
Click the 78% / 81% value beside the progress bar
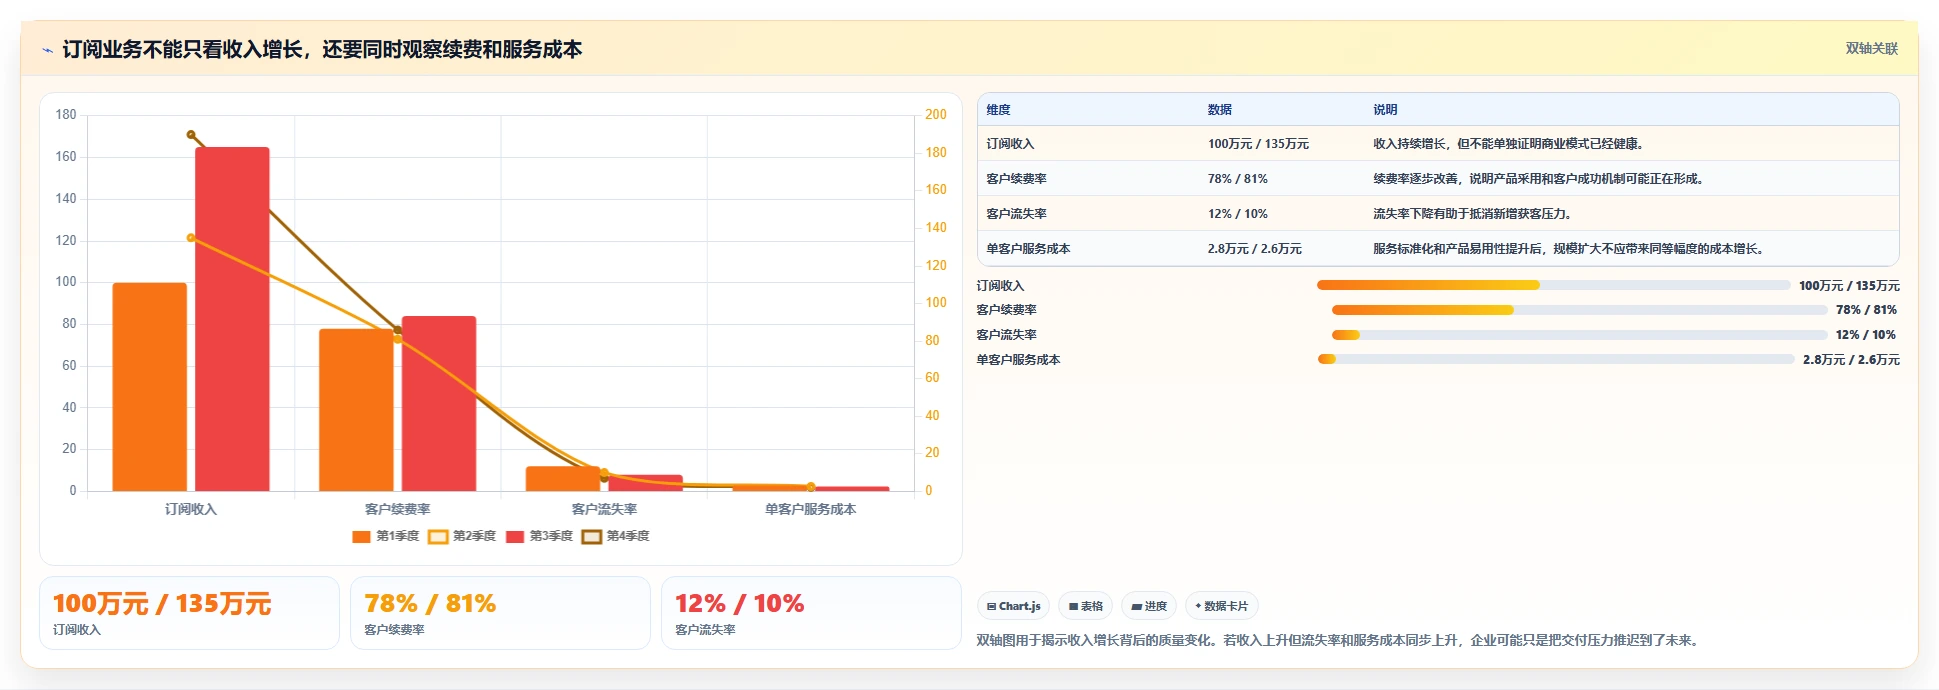pyautogui.click(x=1866, y=310)
